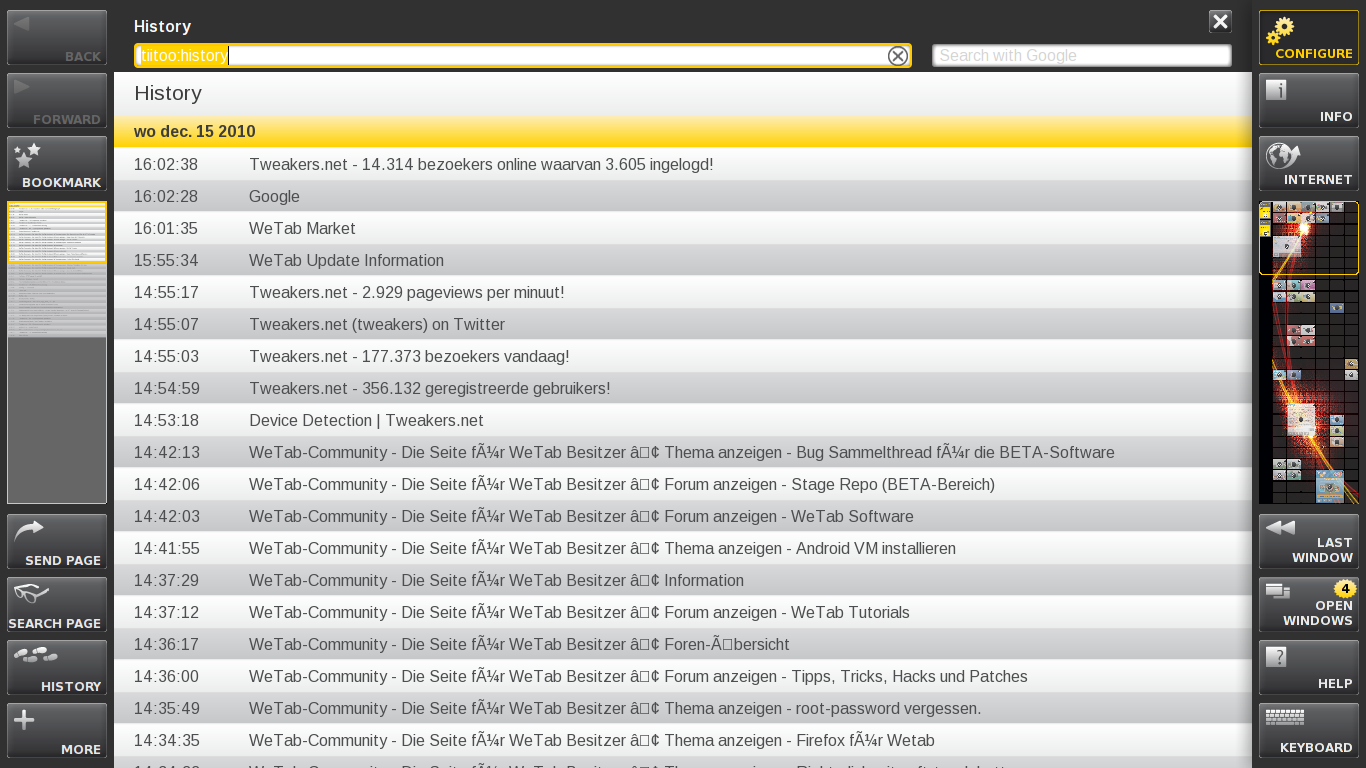Image resolution: width=1366 pixels, height=768 pixels.
Task: Open History via the footprints icon
Action: point(57,668)
